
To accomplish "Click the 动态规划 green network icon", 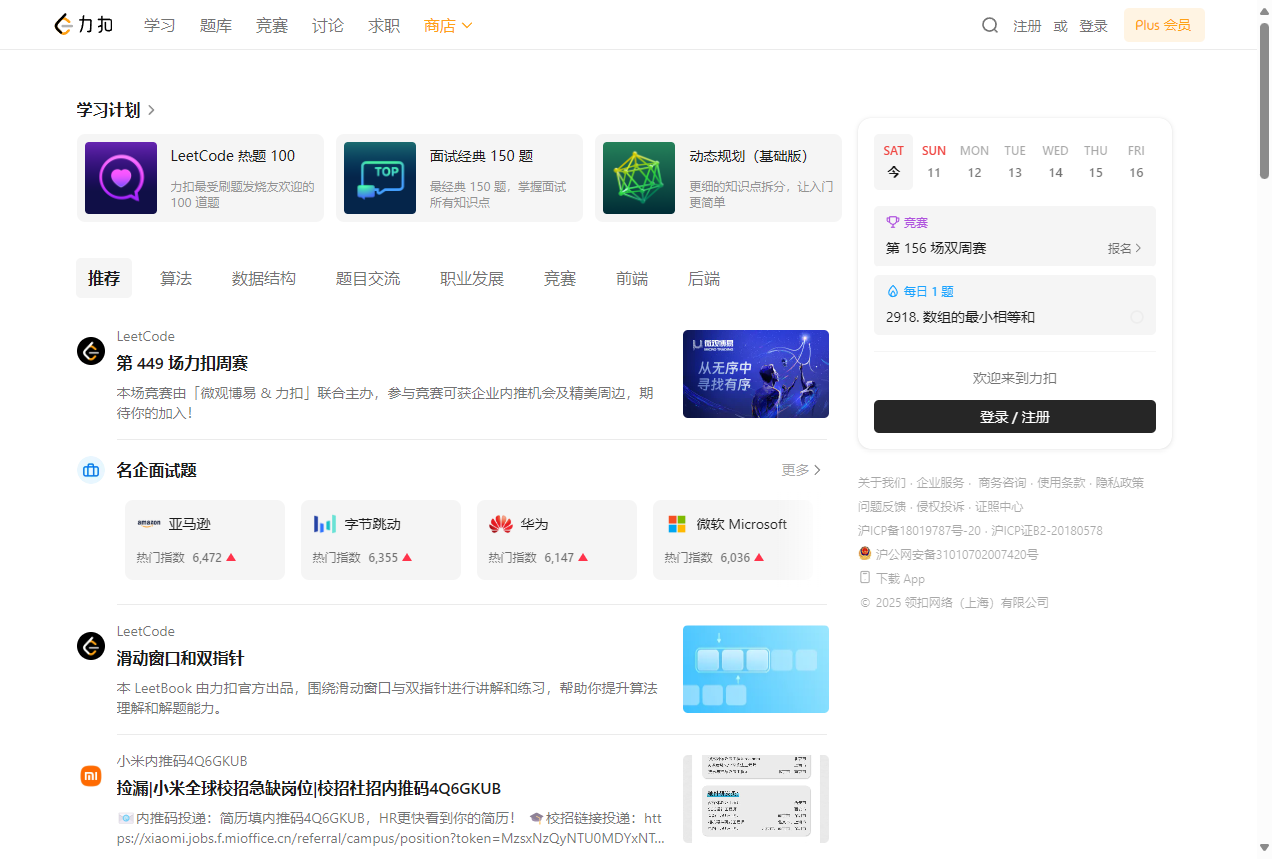I will (x=639, y=178).
